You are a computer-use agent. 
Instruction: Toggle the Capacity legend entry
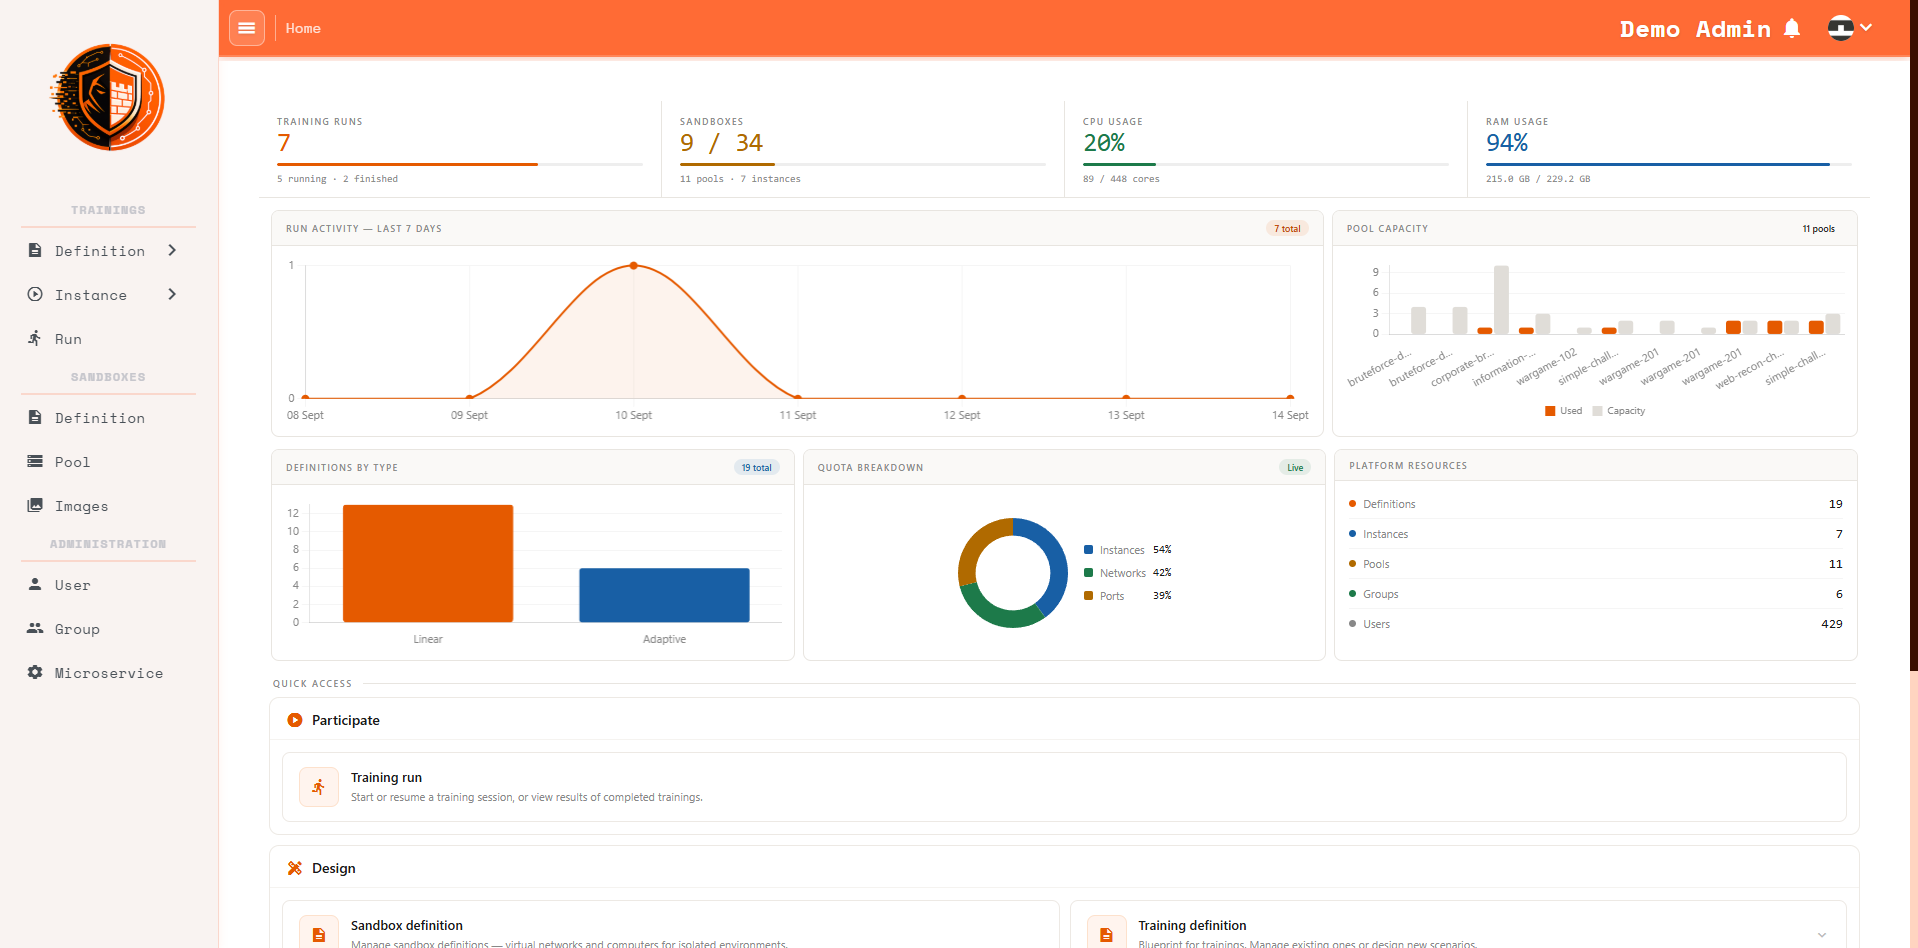(1619, 411)
